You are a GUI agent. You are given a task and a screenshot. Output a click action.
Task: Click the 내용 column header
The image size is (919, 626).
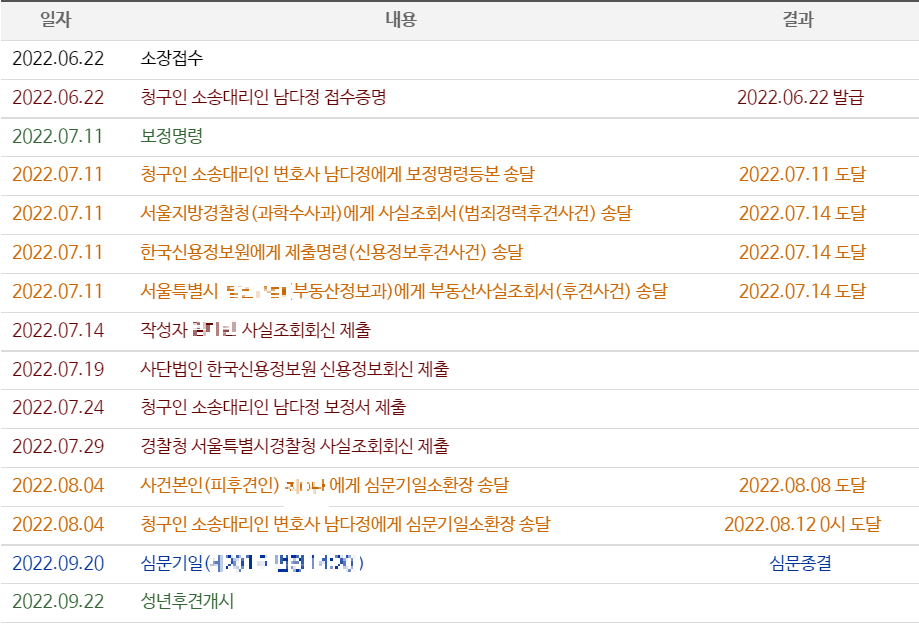[400, 20]
